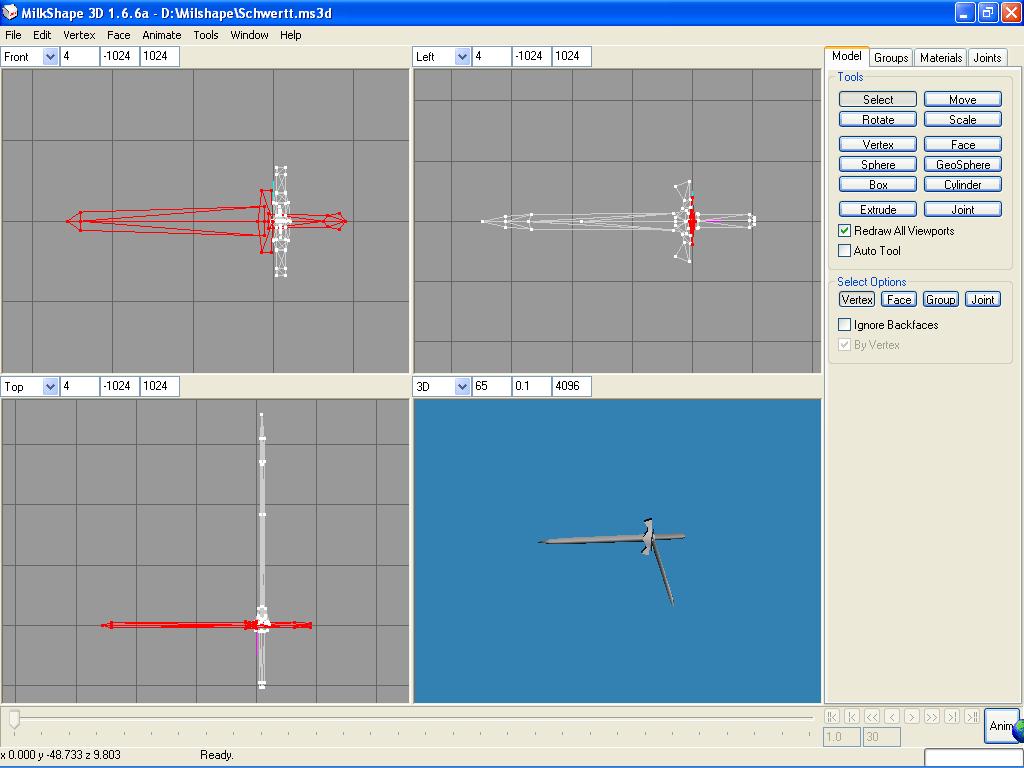Open the Front viewport view dropdown

click(51, 57)
